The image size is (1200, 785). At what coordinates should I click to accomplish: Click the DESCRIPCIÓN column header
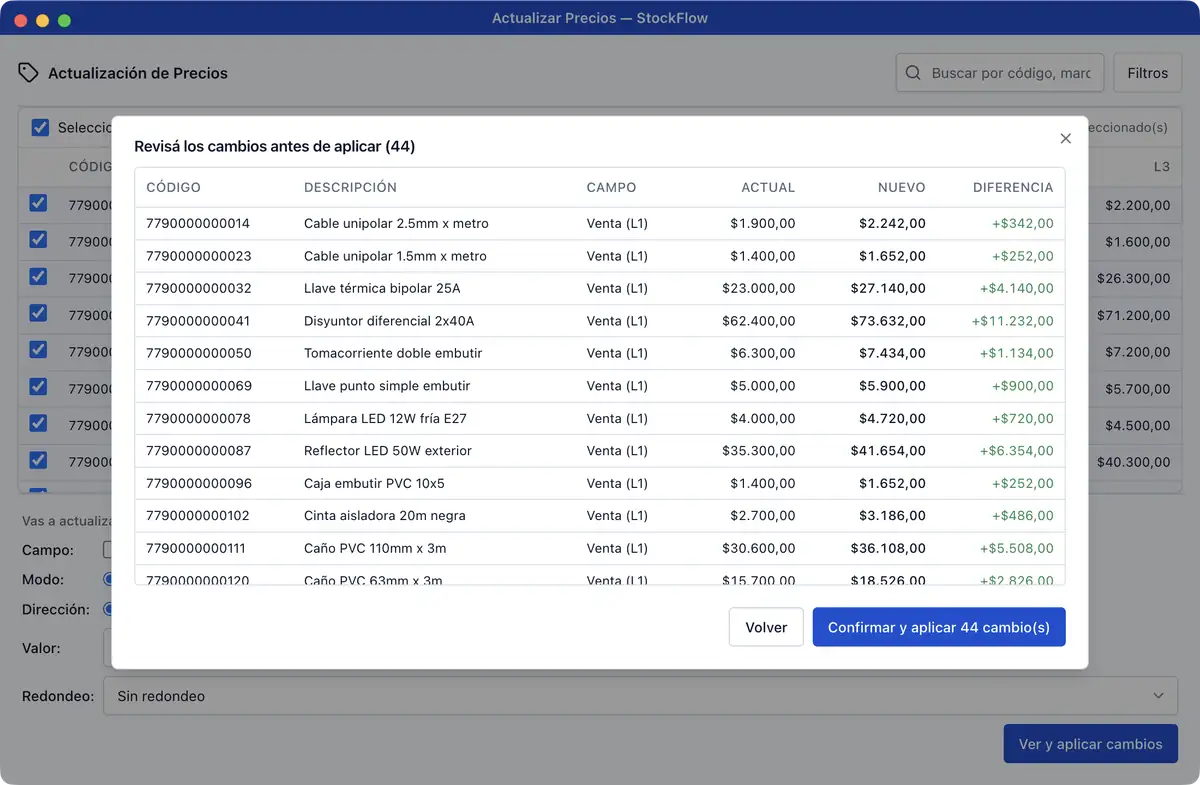[350, 187]
